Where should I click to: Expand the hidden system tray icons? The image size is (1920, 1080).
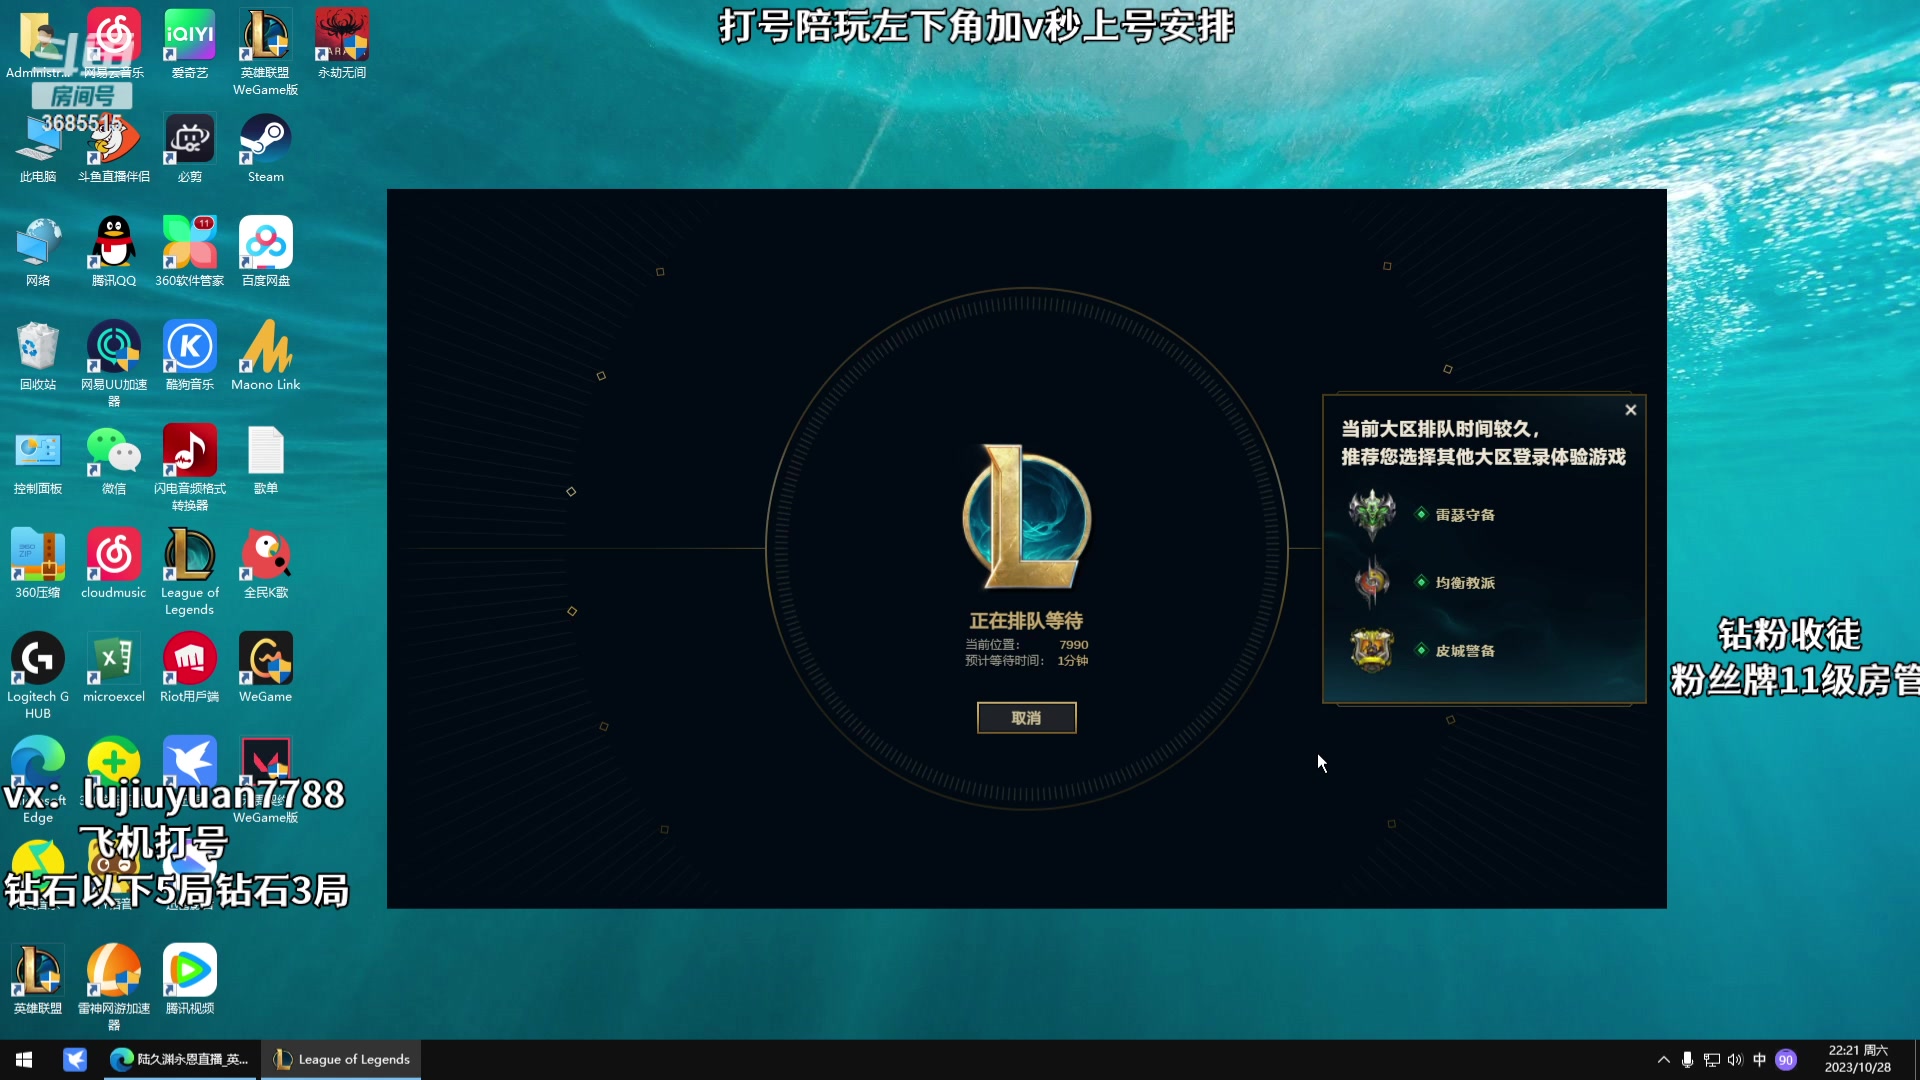click(1663, 1060)
